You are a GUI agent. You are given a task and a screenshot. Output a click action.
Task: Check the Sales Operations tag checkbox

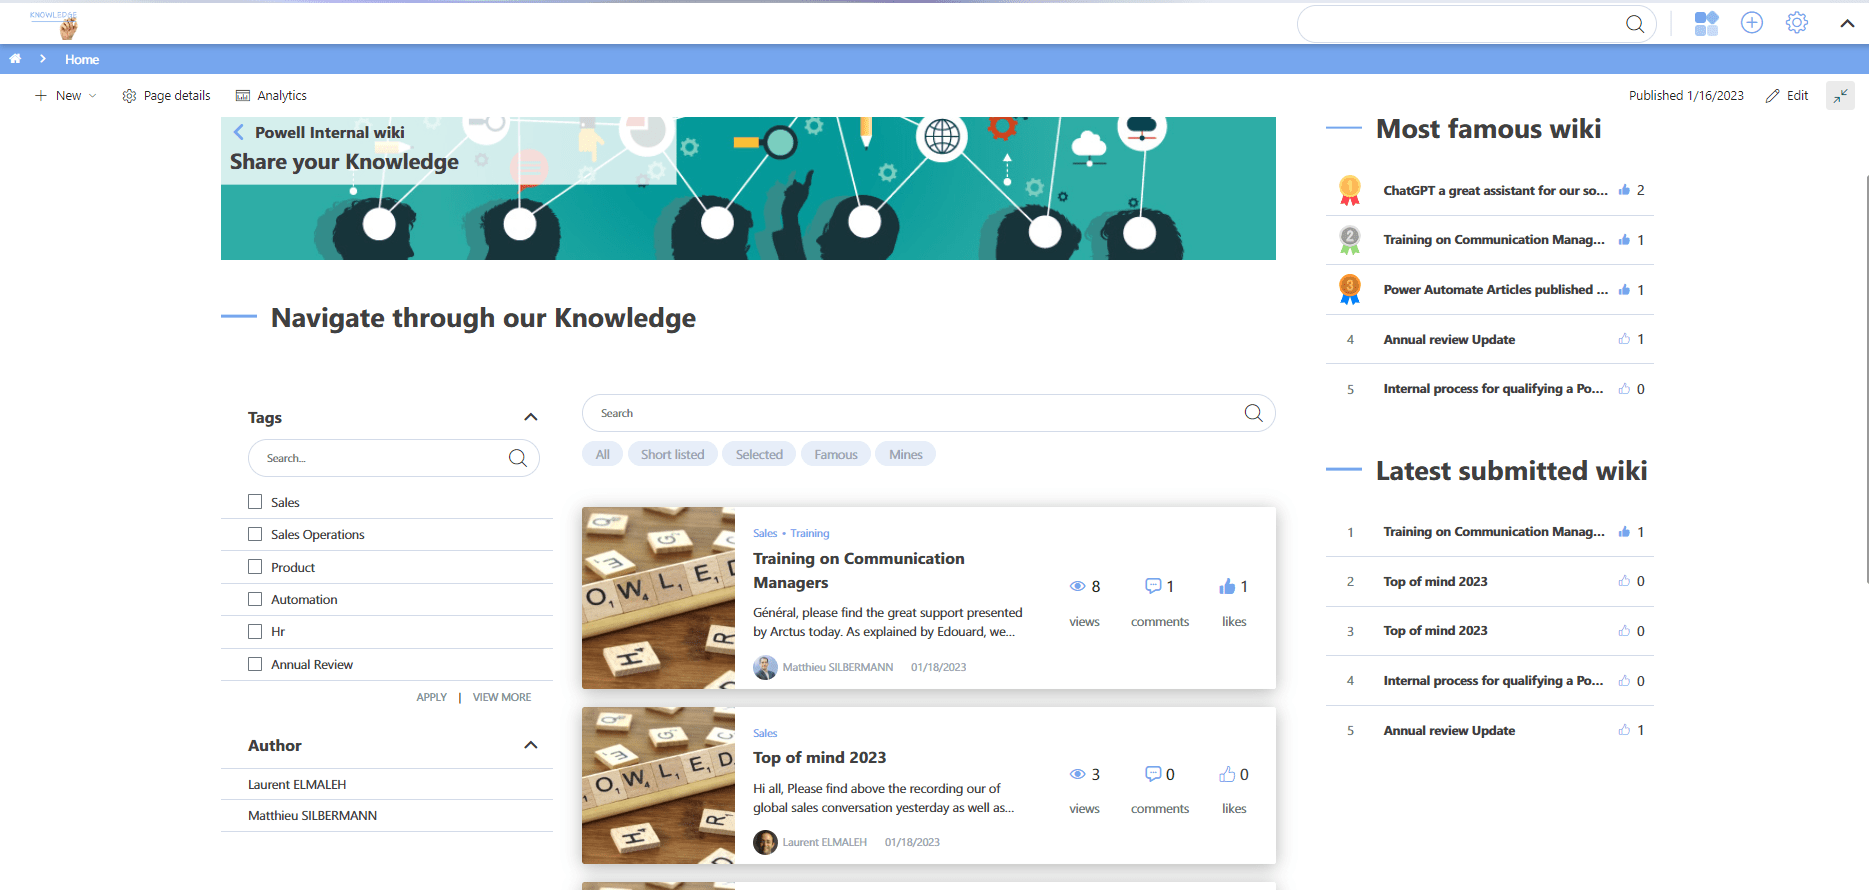tap(255, 534)
